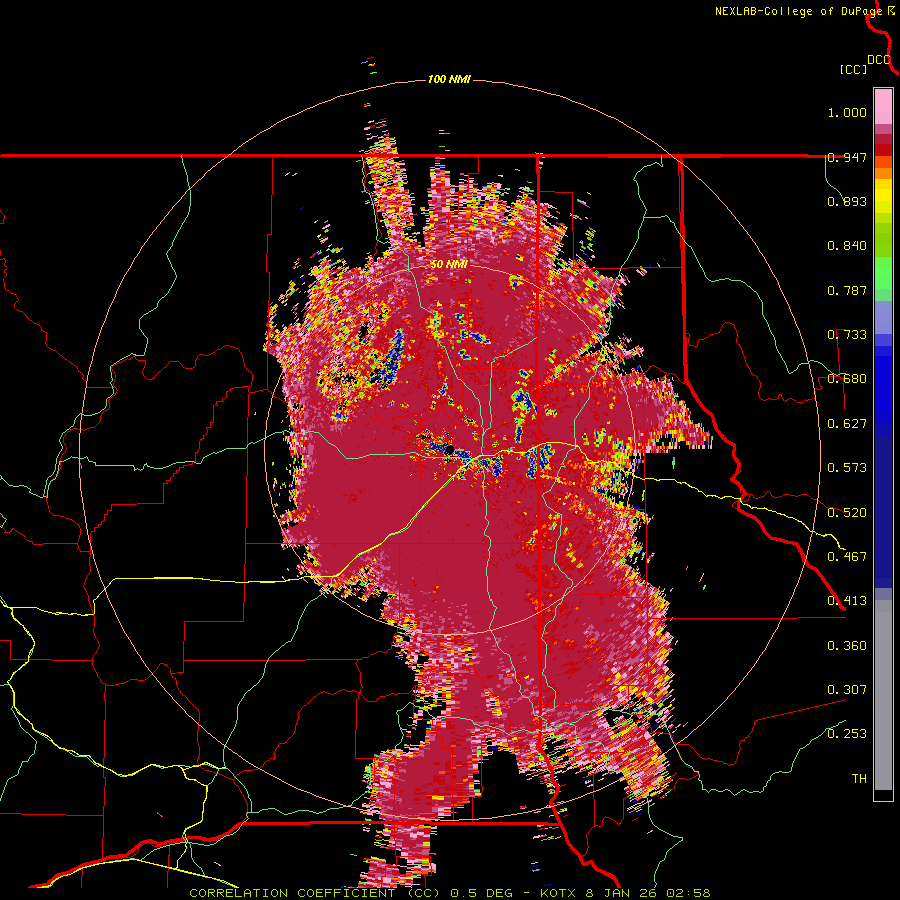Click the 0.573 legend value
900x900 pixels.
[x=847, y=468]
